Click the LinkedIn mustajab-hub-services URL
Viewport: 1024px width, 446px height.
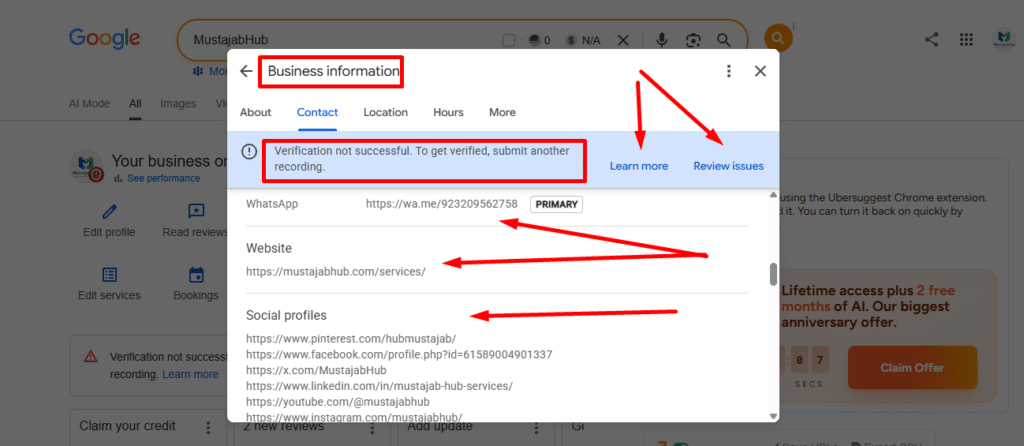379,386
